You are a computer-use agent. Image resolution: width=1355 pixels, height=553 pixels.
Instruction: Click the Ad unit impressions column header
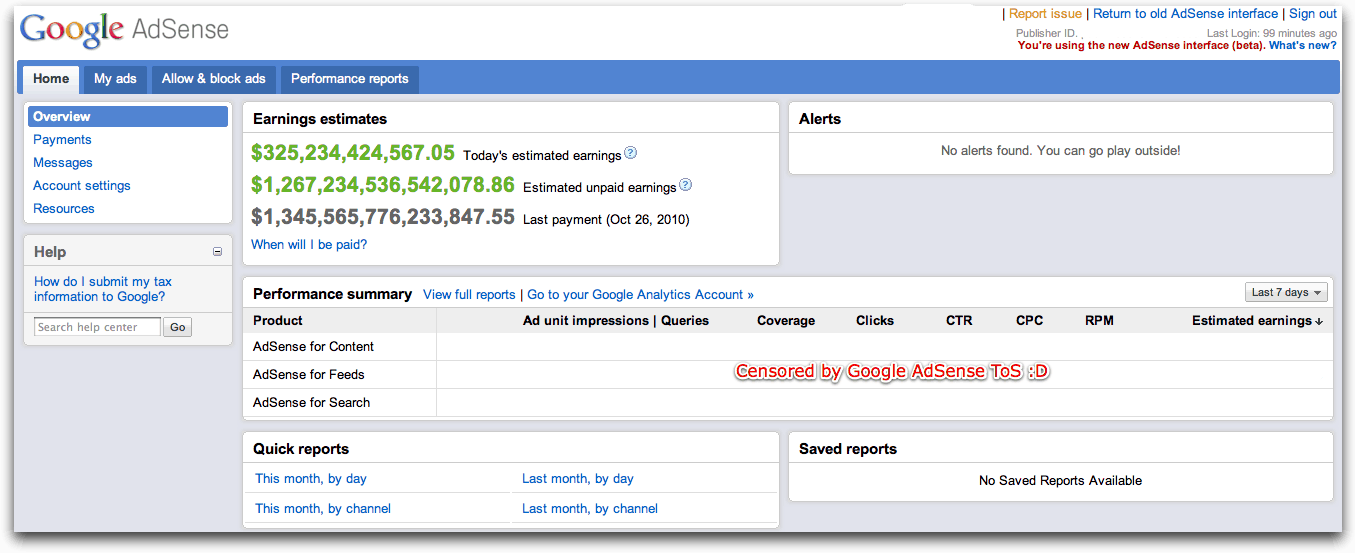(586, 321)
